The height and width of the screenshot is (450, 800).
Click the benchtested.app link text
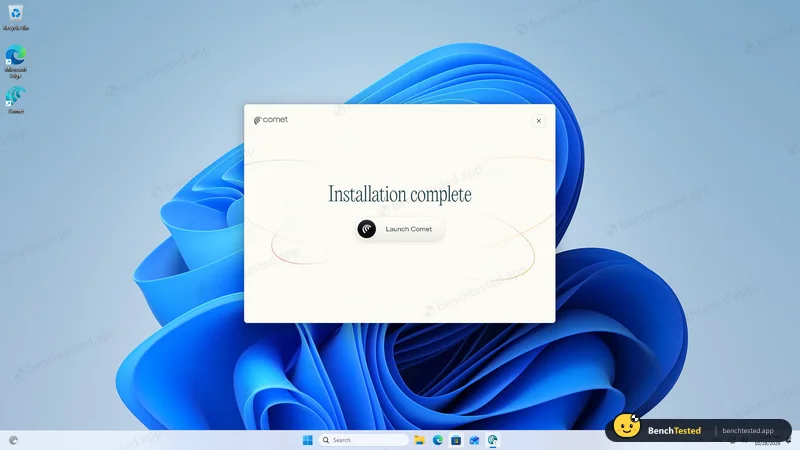coord(748,431)
